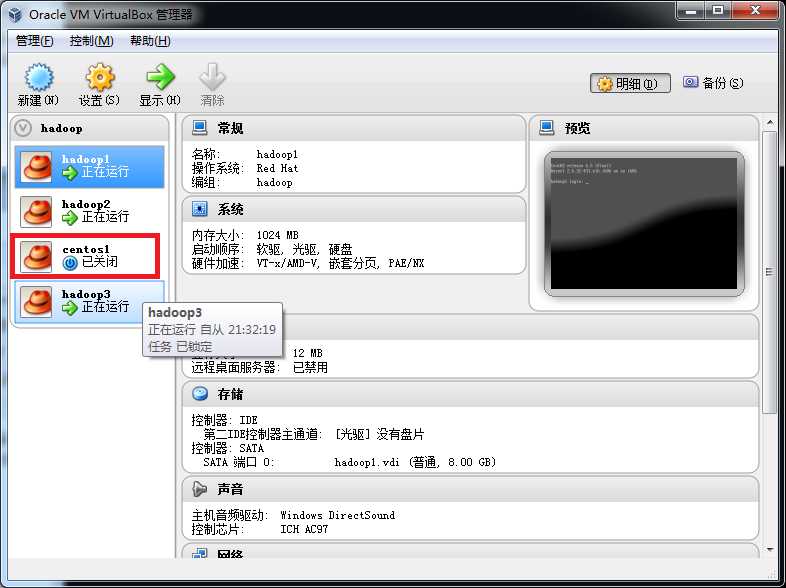The image size is (786, 588).
Task: Collapse the hadoop group chevron
Action: tap(23, 128)
